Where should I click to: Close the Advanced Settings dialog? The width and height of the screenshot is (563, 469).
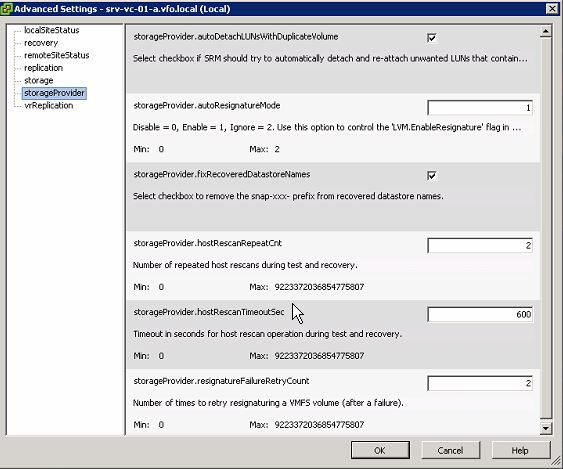click(551, 9)
